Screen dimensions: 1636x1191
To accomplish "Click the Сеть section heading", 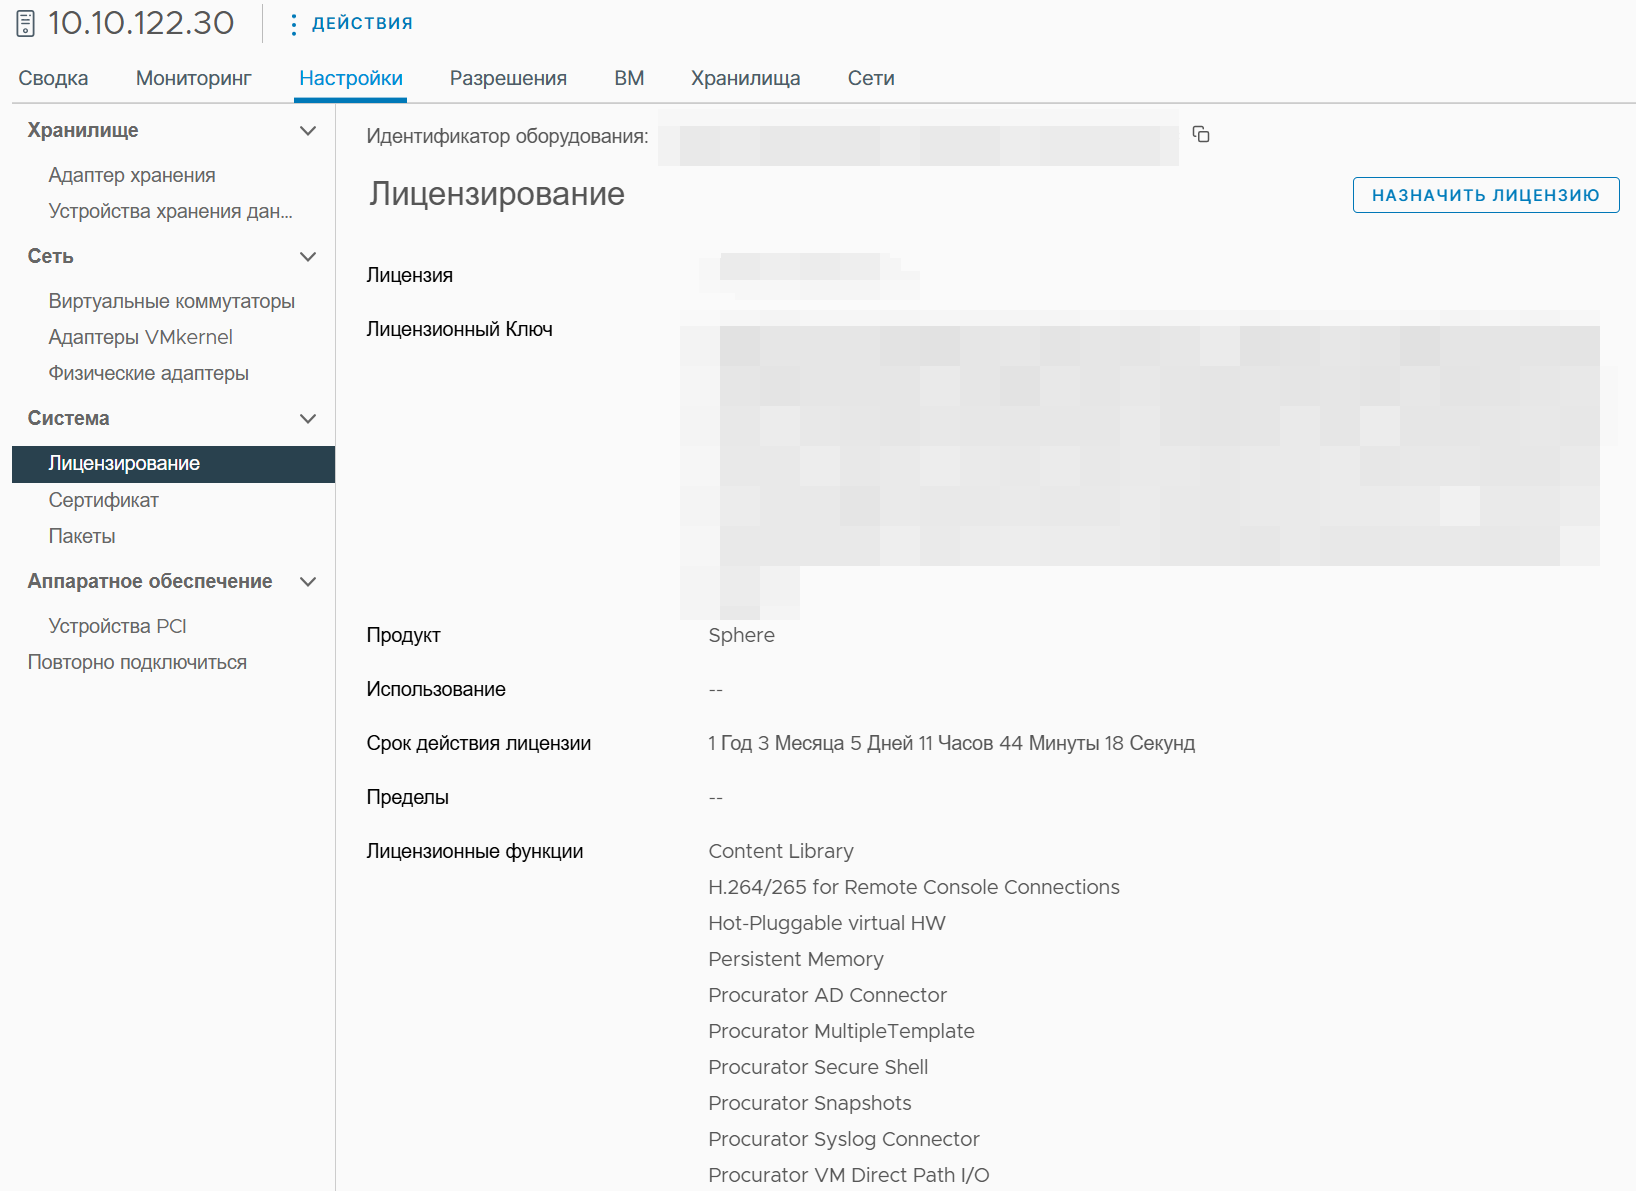I will point(51,256).
